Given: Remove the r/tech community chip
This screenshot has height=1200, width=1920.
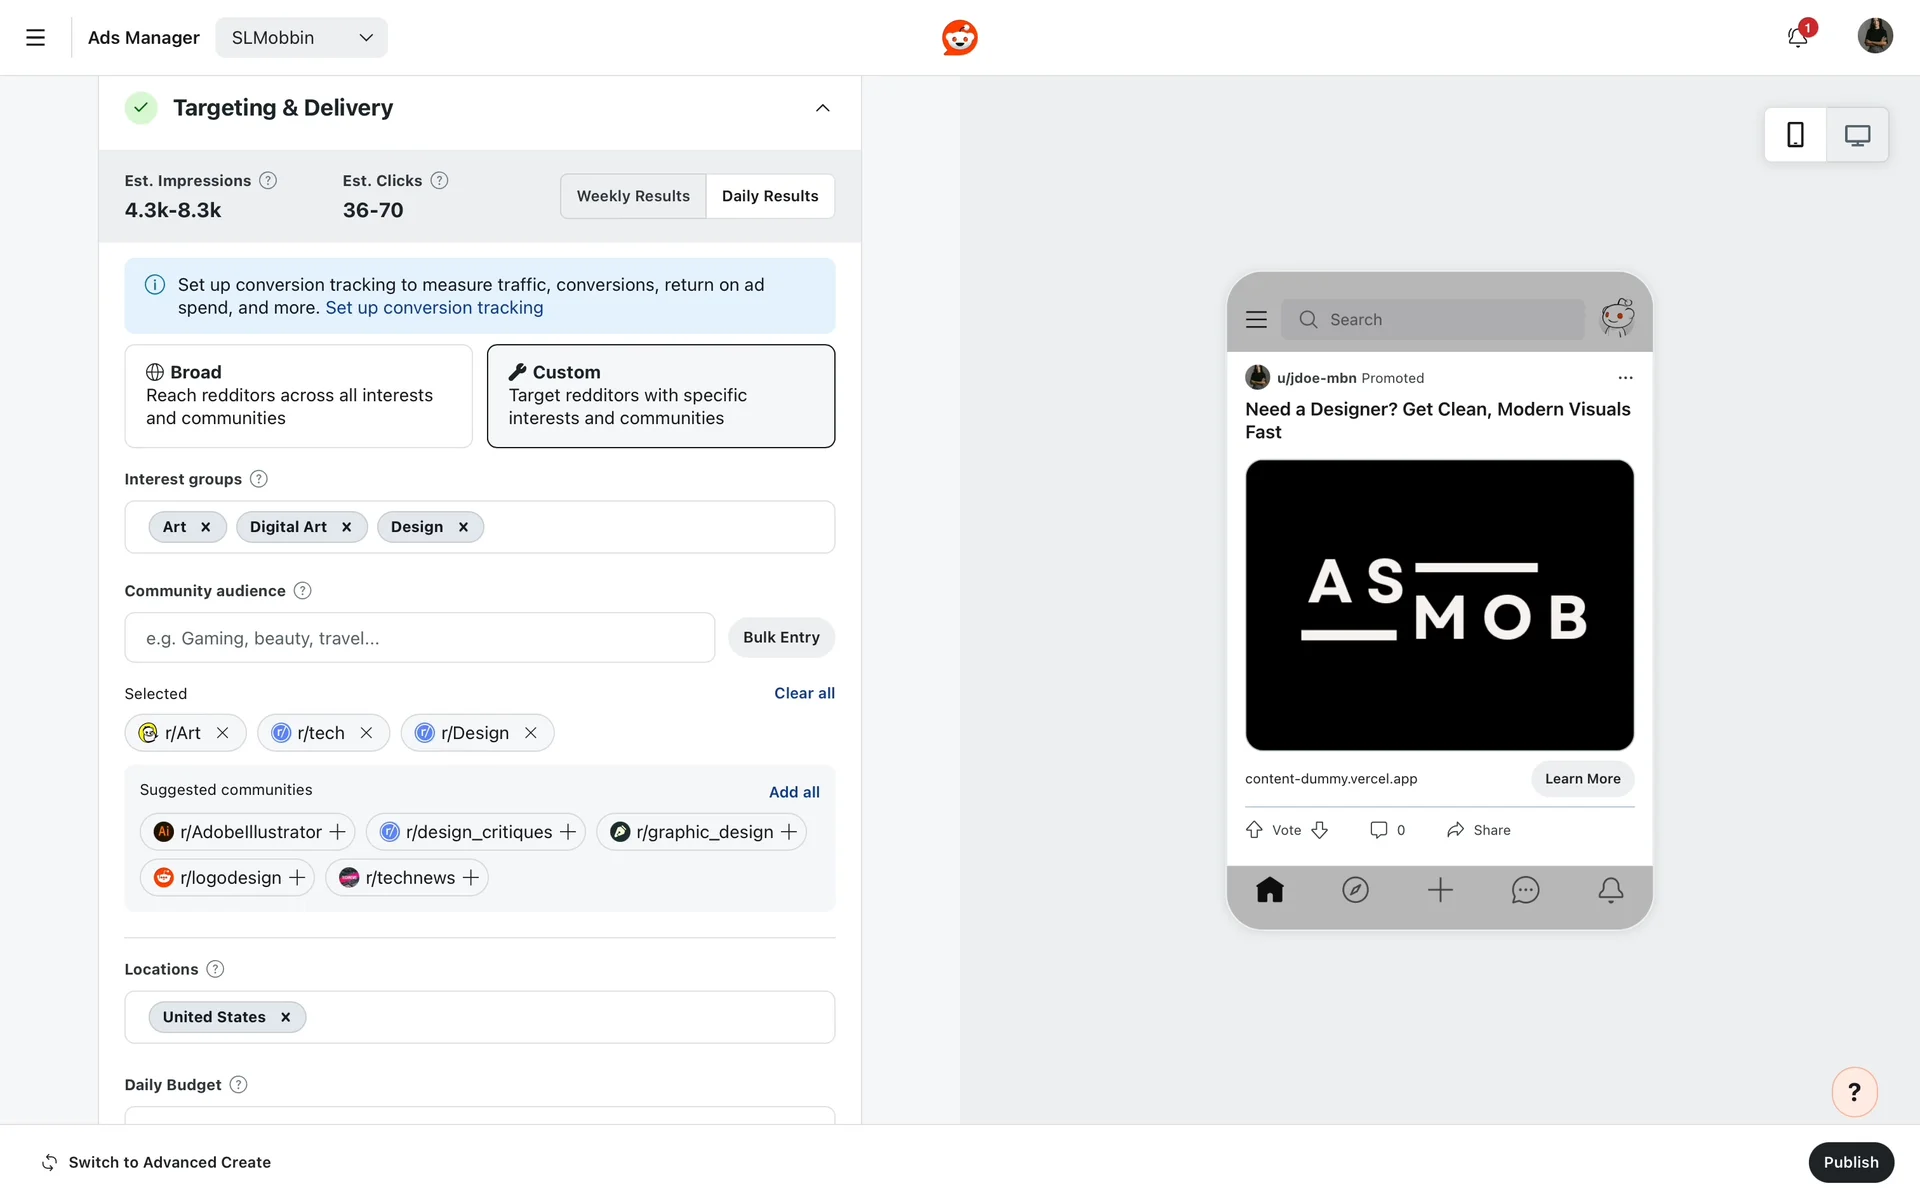Looking at the screenshot, I should tap(367, 733).
